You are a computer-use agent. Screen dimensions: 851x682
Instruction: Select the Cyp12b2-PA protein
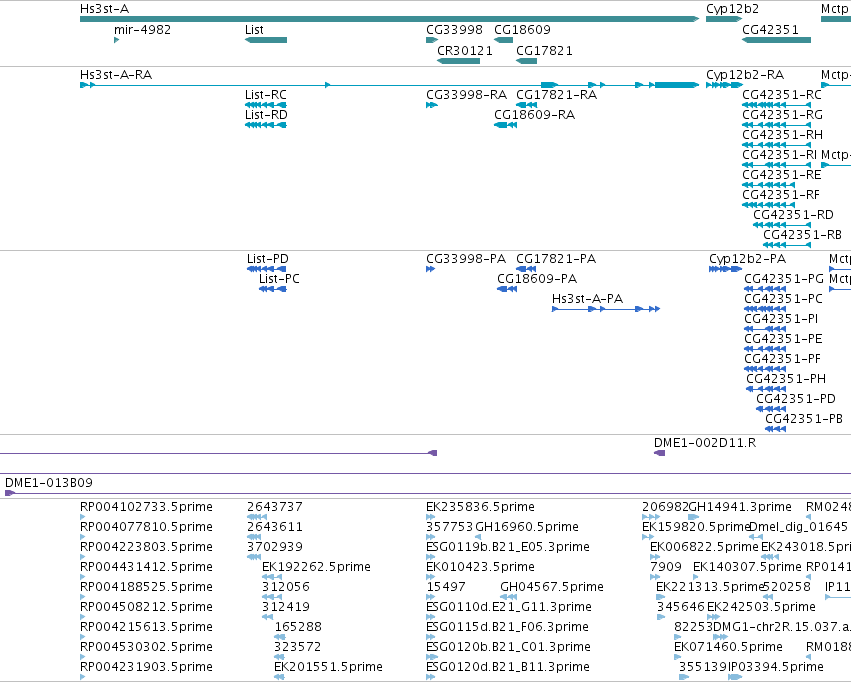[x=726, y=269]
